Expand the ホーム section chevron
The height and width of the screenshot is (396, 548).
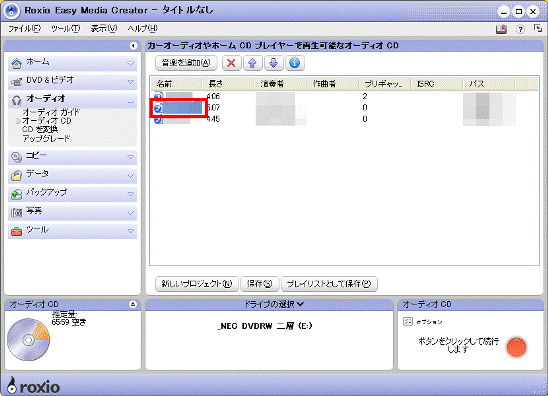[x=130, y=64]
